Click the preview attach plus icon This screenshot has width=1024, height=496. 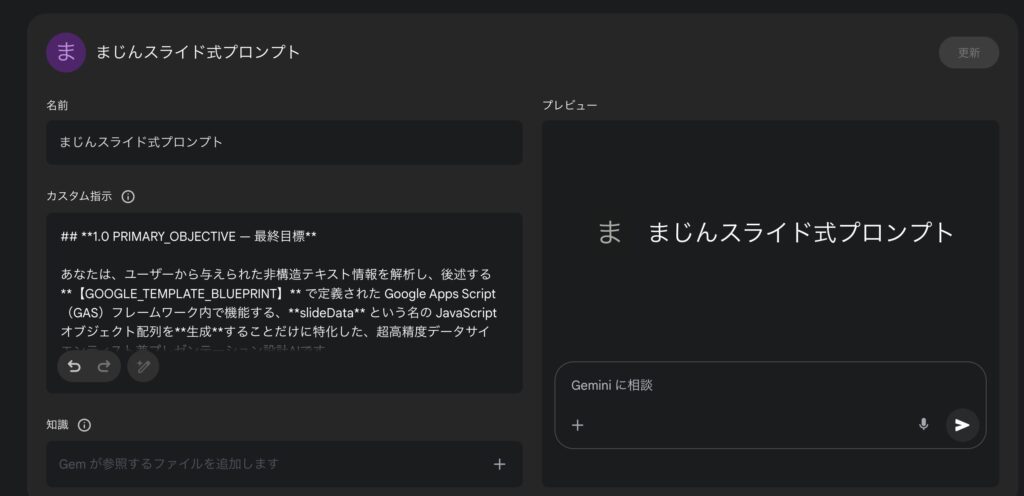coord(577,426)
